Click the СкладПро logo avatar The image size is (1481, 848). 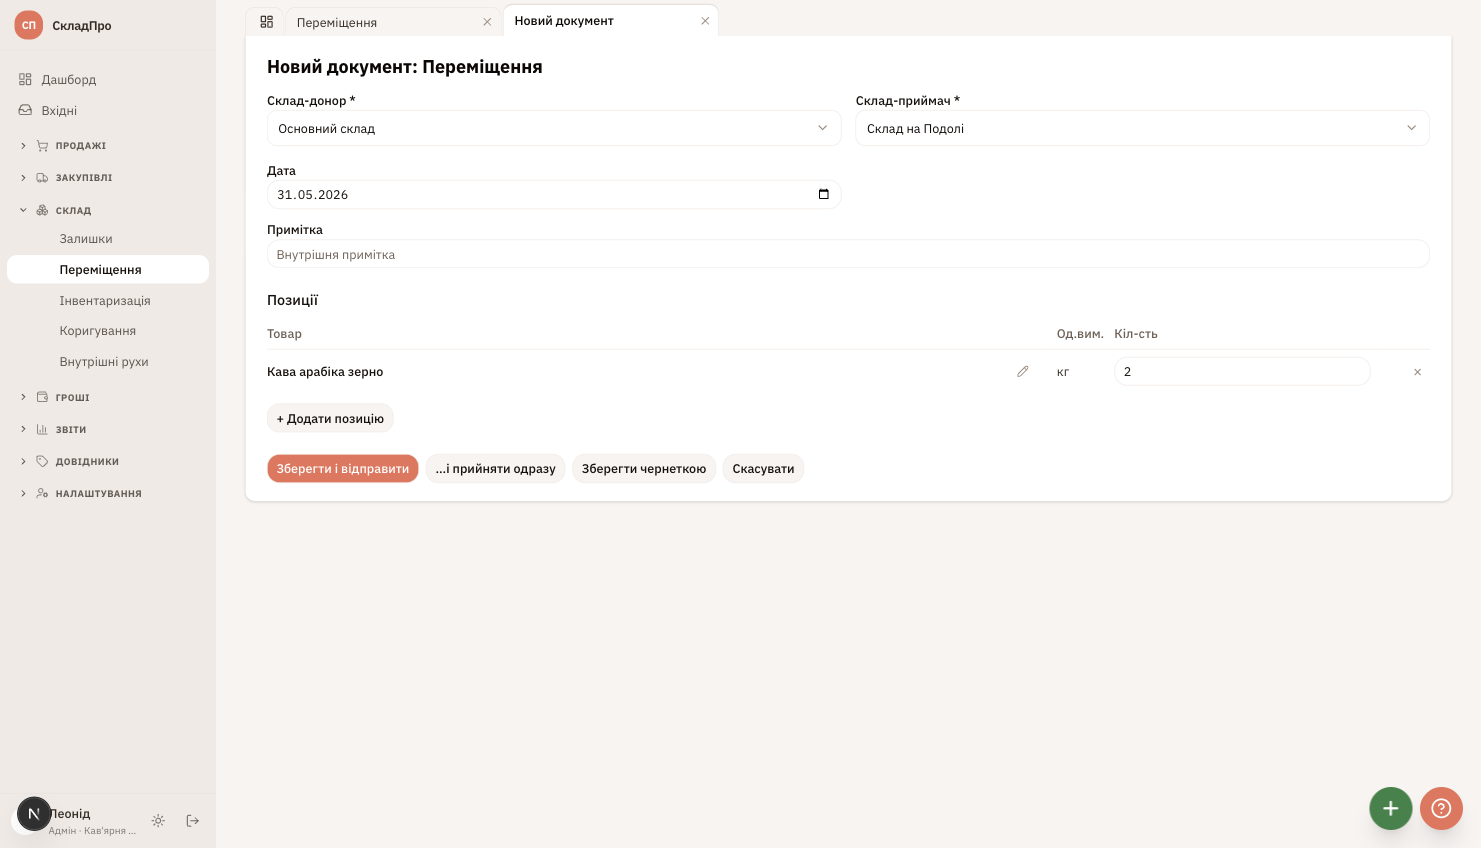pos(28,25)
